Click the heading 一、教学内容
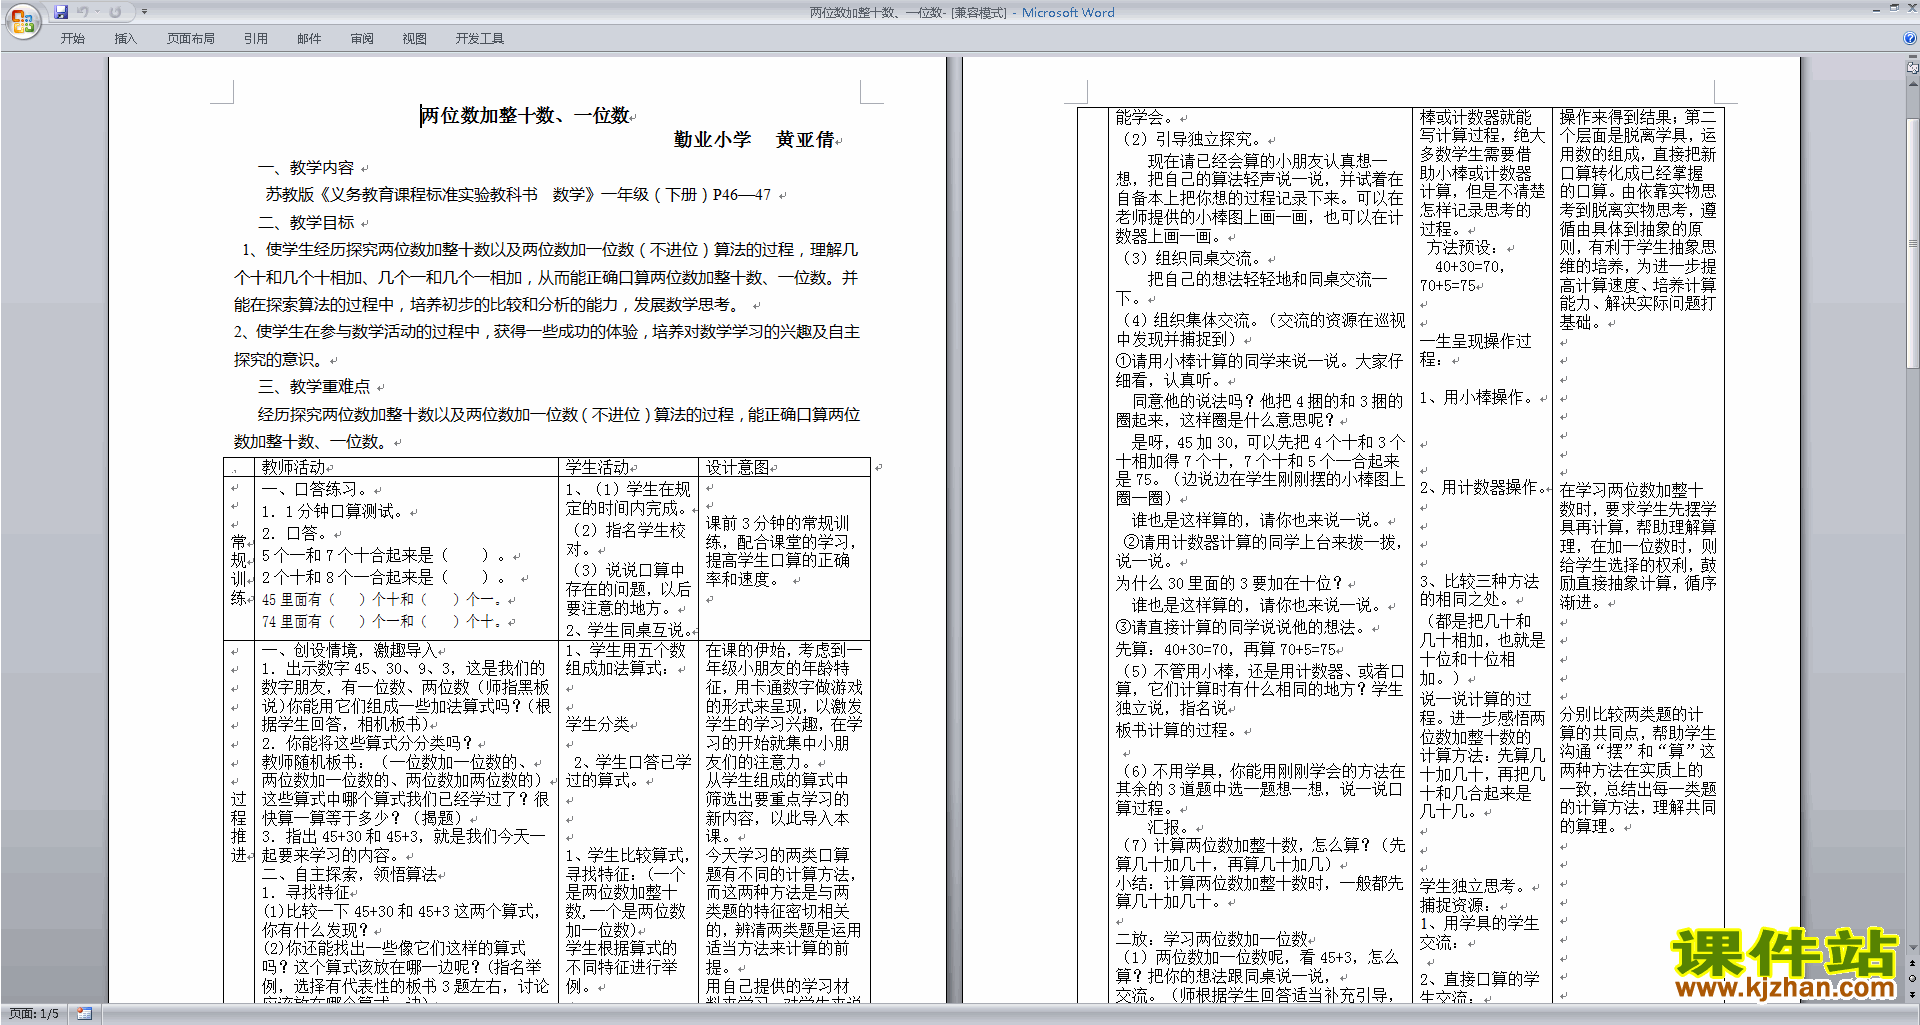The width and height of the screenshot is (1920, 1025). tap(306, 168)
